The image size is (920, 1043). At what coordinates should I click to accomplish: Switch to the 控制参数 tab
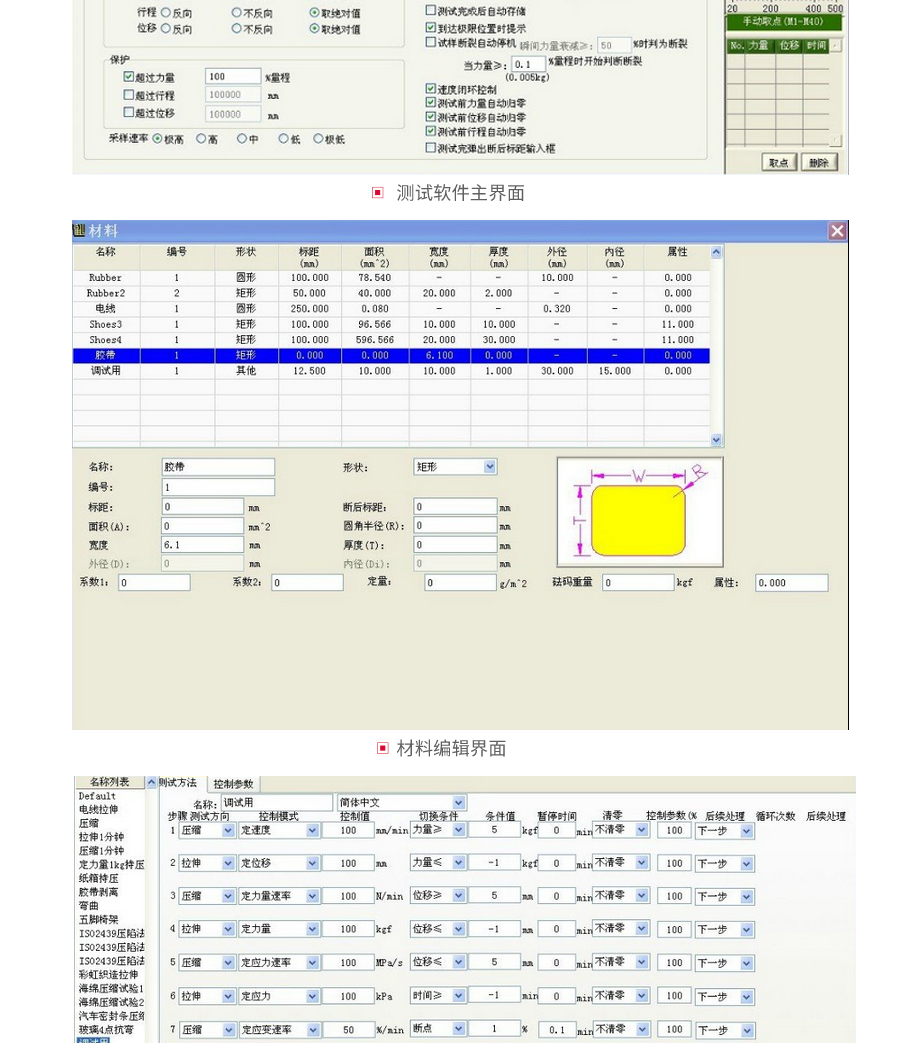tap(234, 784)
